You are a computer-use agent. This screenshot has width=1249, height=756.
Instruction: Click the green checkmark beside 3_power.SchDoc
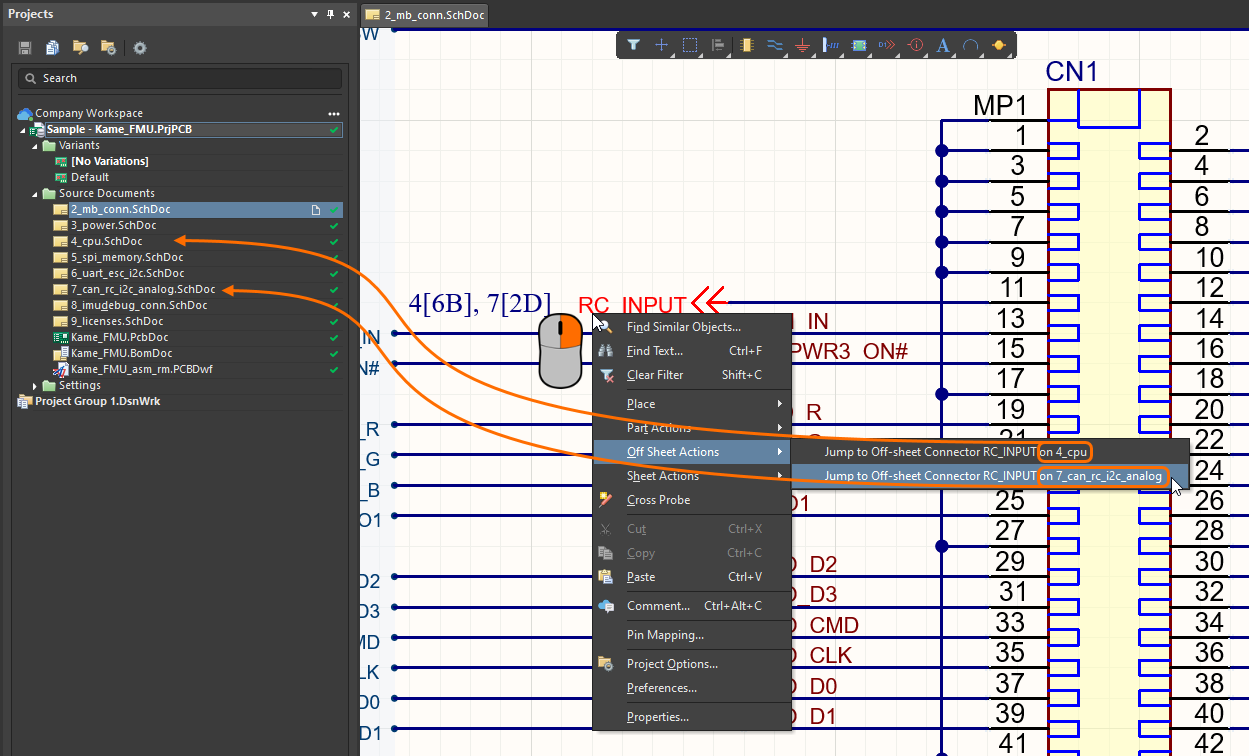[x=334, y=226]
